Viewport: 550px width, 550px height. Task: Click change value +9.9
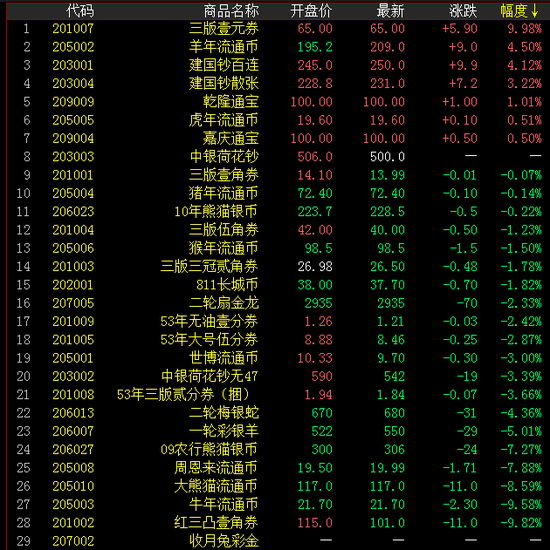tap(463, 65)
